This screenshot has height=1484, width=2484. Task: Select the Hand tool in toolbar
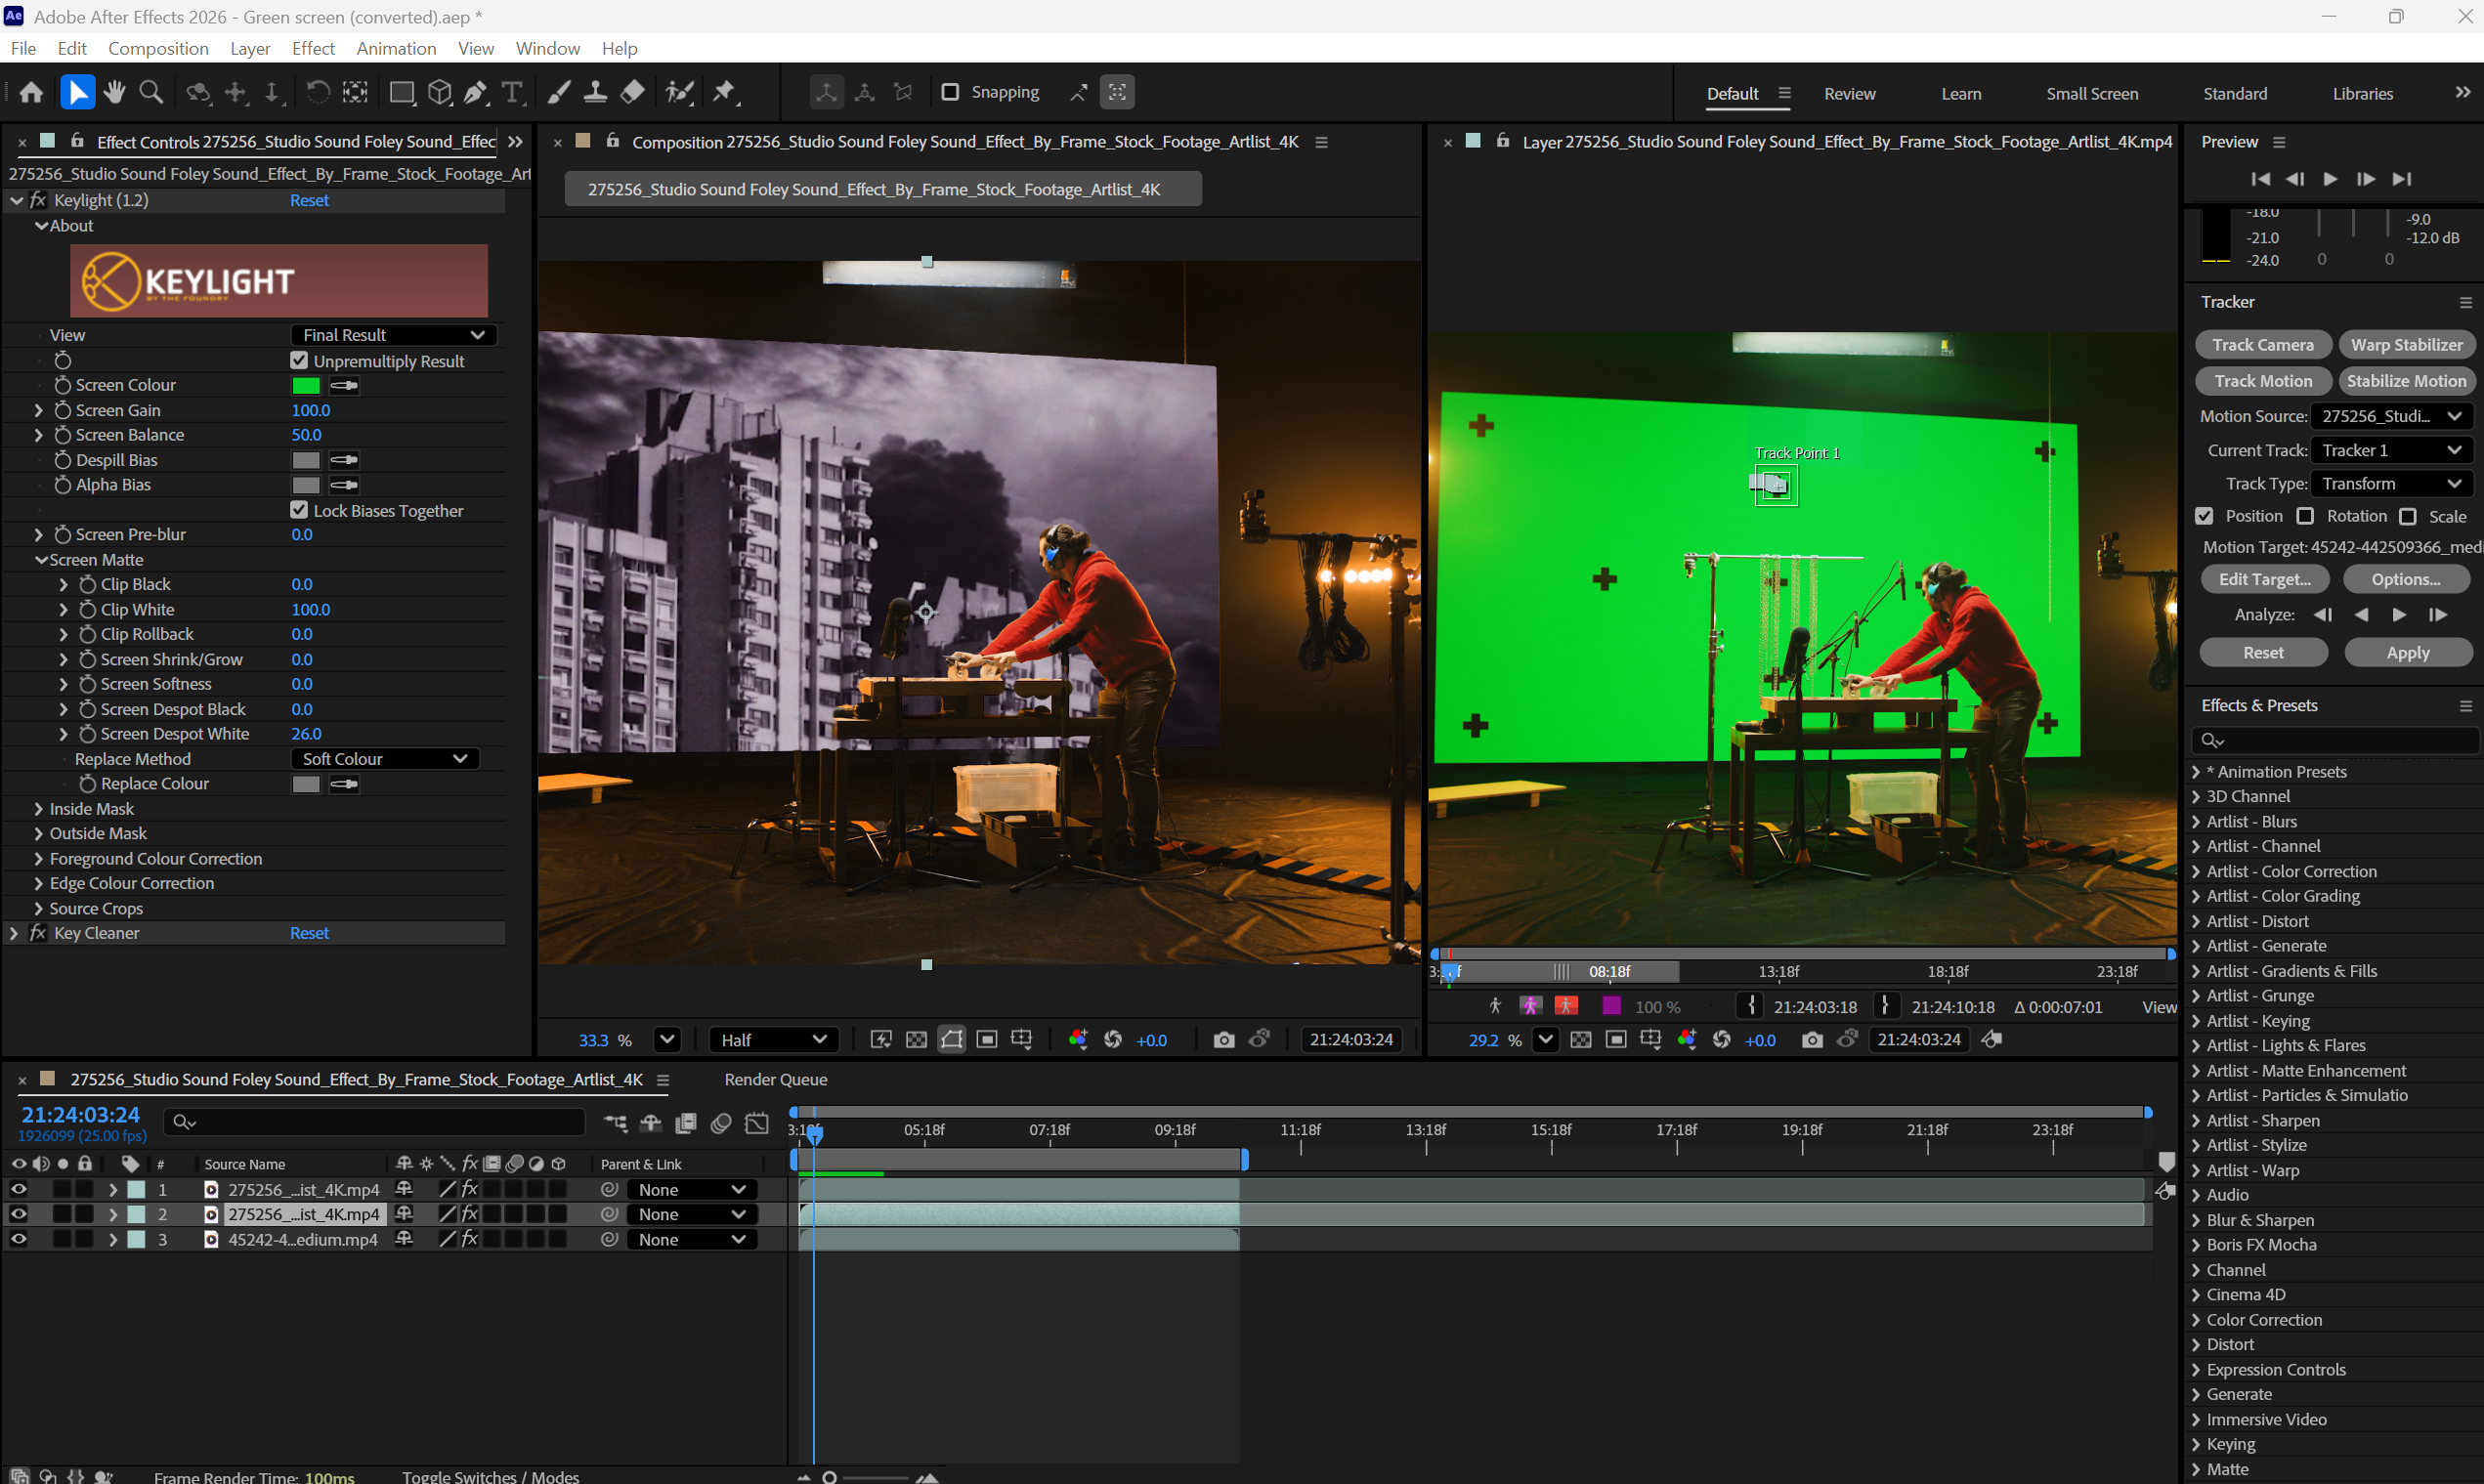[114, 92]
